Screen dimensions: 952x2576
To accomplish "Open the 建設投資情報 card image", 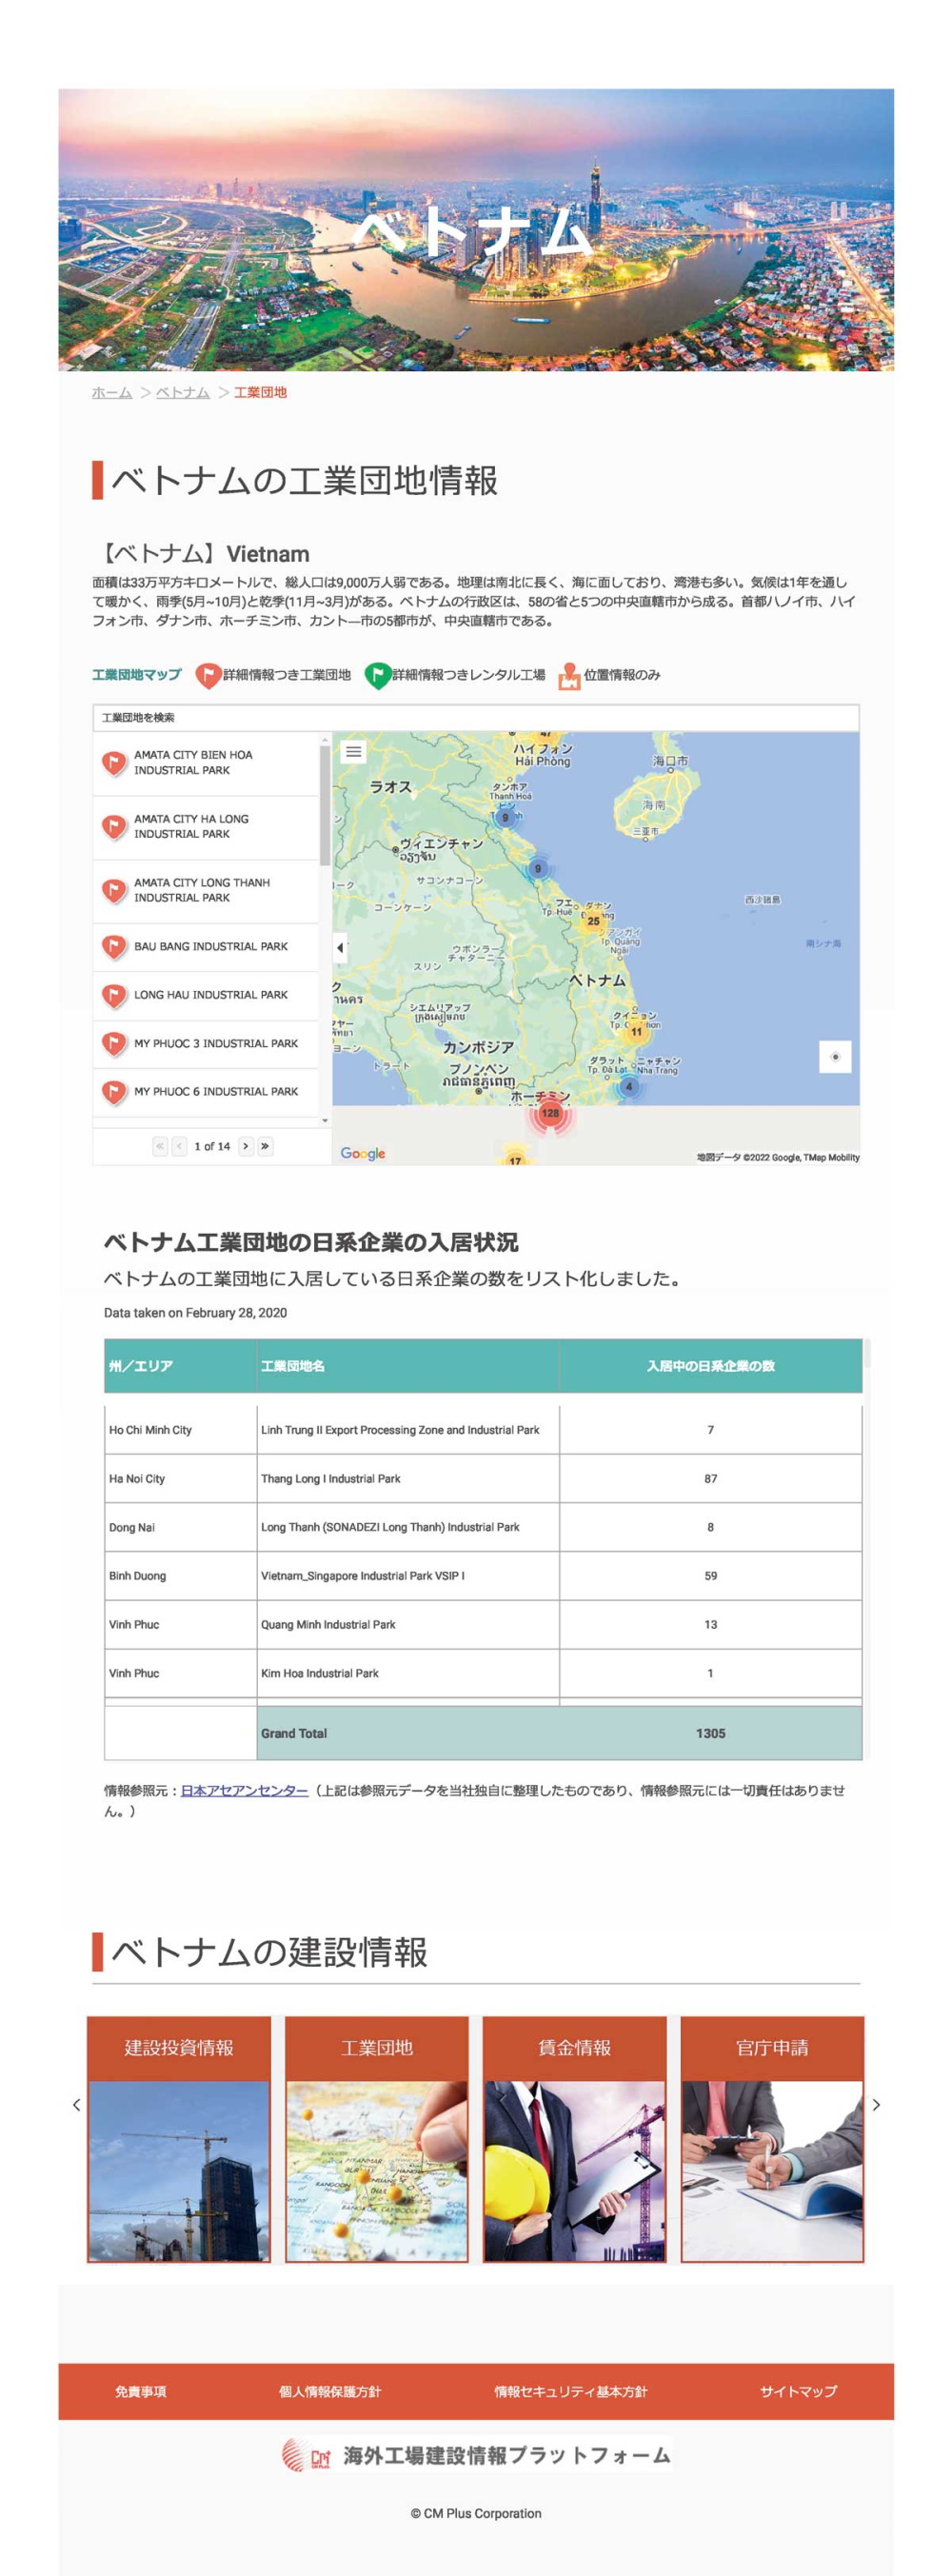I will pyautogui.click(x=179, y=2170).
